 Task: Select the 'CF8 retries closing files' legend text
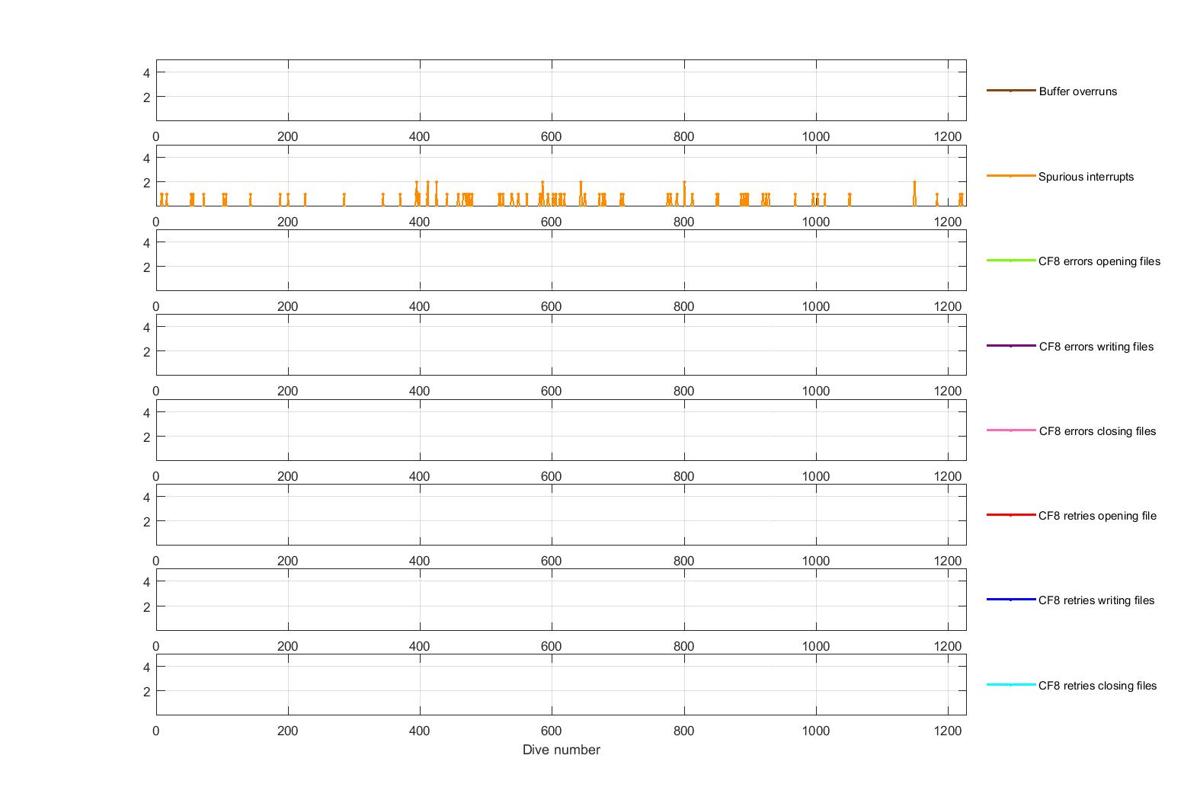click(x=1098, y=685)
